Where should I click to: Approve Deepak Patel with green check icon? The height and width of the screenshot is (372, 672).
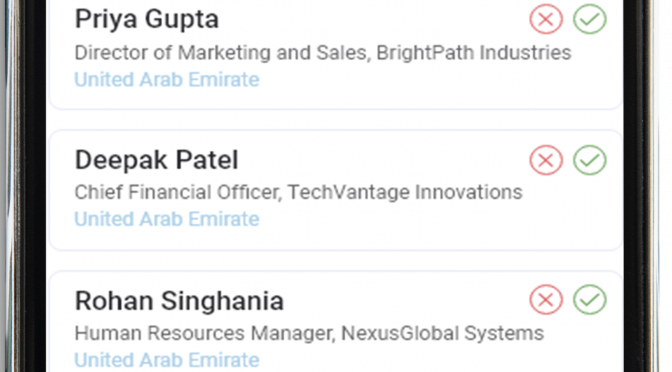[x=590, y=160]
